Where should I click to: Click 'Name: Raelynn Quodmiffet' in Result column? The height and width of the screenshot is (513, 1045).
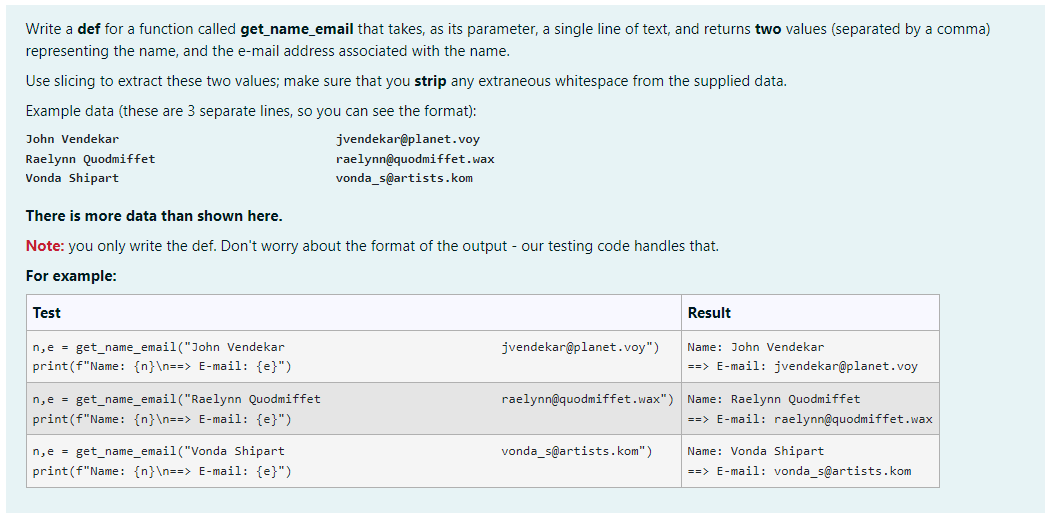point(774,399)
